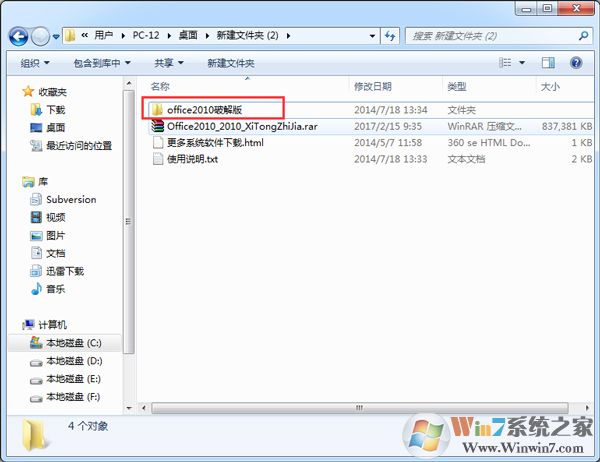Expand the arrow after 新建文件夹 (2) breadcrumb
The image size is (600, 462).
tap(288, 36)
